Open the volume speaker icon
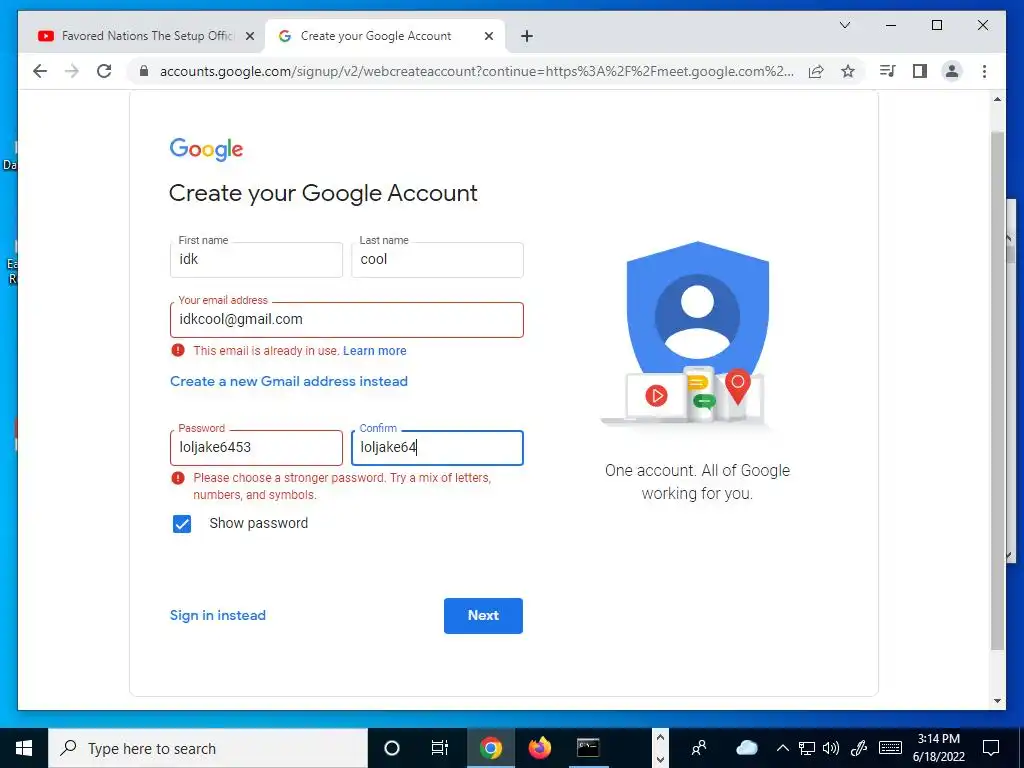1024x768 pixels. click(x=831, y=748)
